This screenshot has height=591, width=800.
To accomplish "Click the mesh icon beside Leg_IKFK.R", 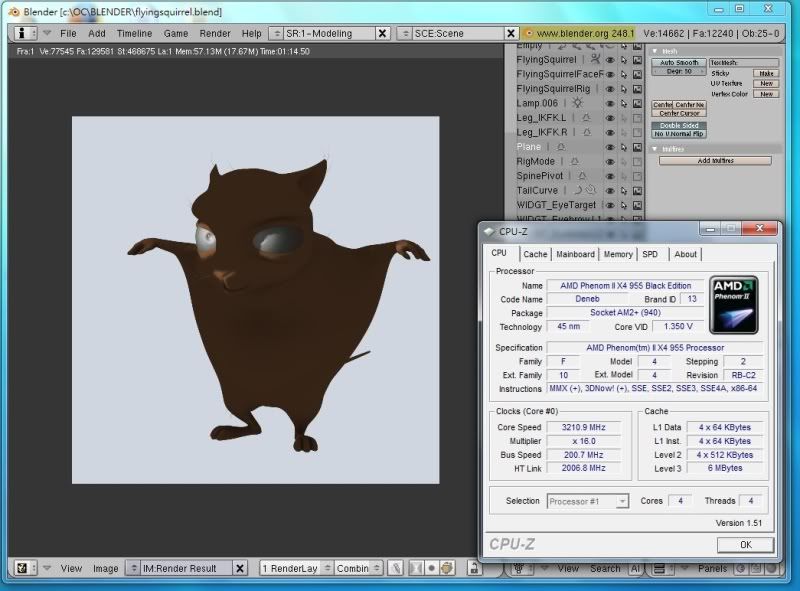I will [587, 132].
